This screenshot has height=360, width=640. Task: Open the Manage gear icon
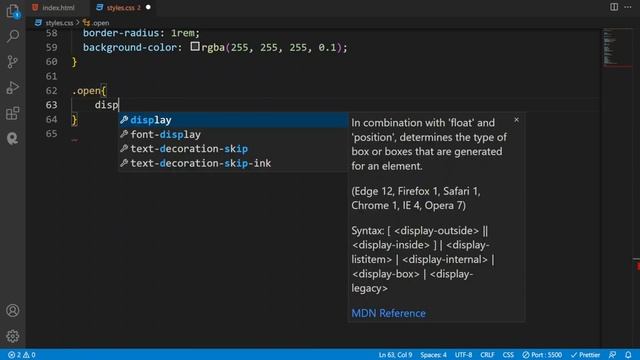tap(13, 336)
